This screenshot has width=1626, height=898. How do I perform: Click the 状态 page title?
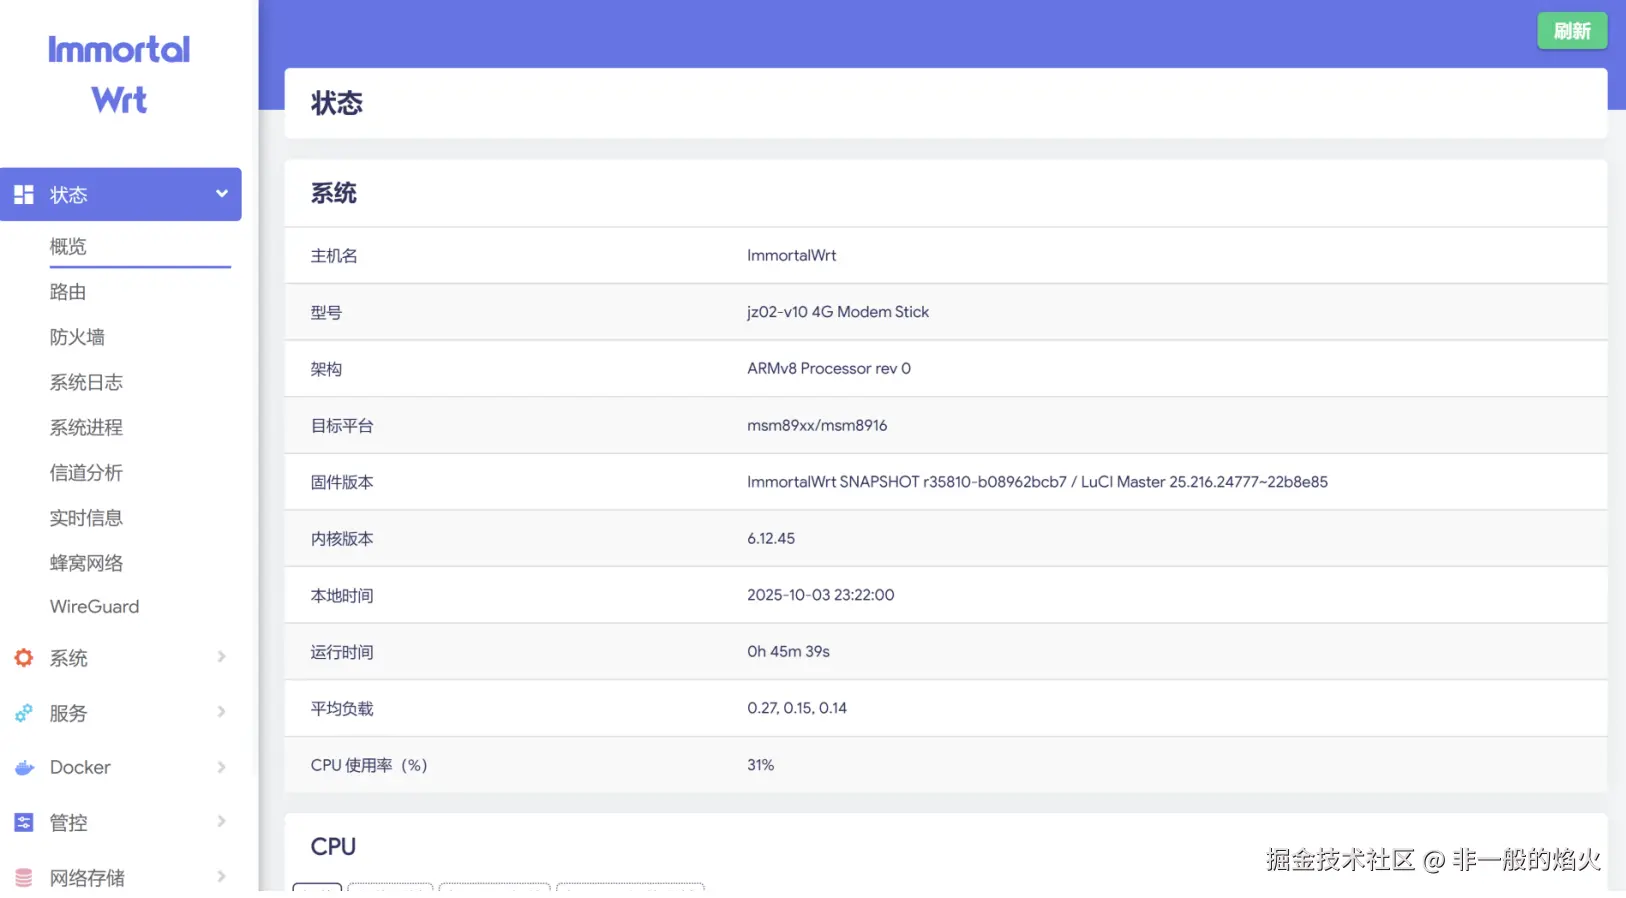pyautogui.click(x=337, y=103)
